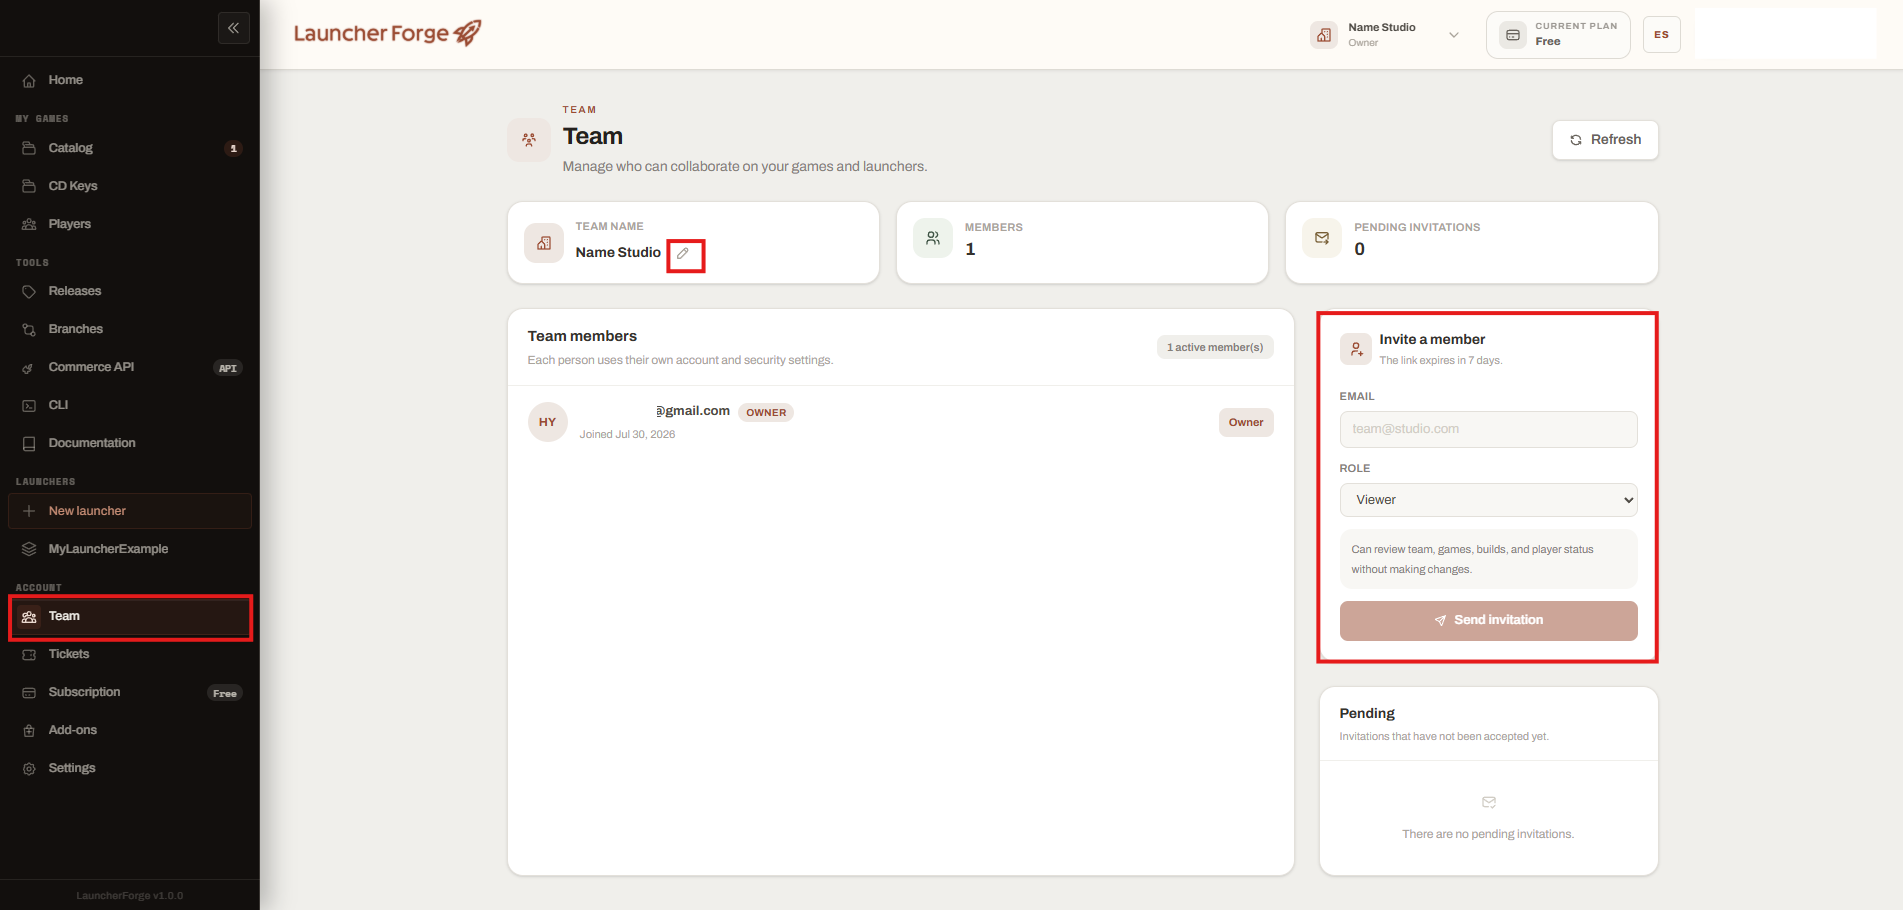Click the paper plane icon on Send invitation
1903x910 pixels.
(1440, 621)
